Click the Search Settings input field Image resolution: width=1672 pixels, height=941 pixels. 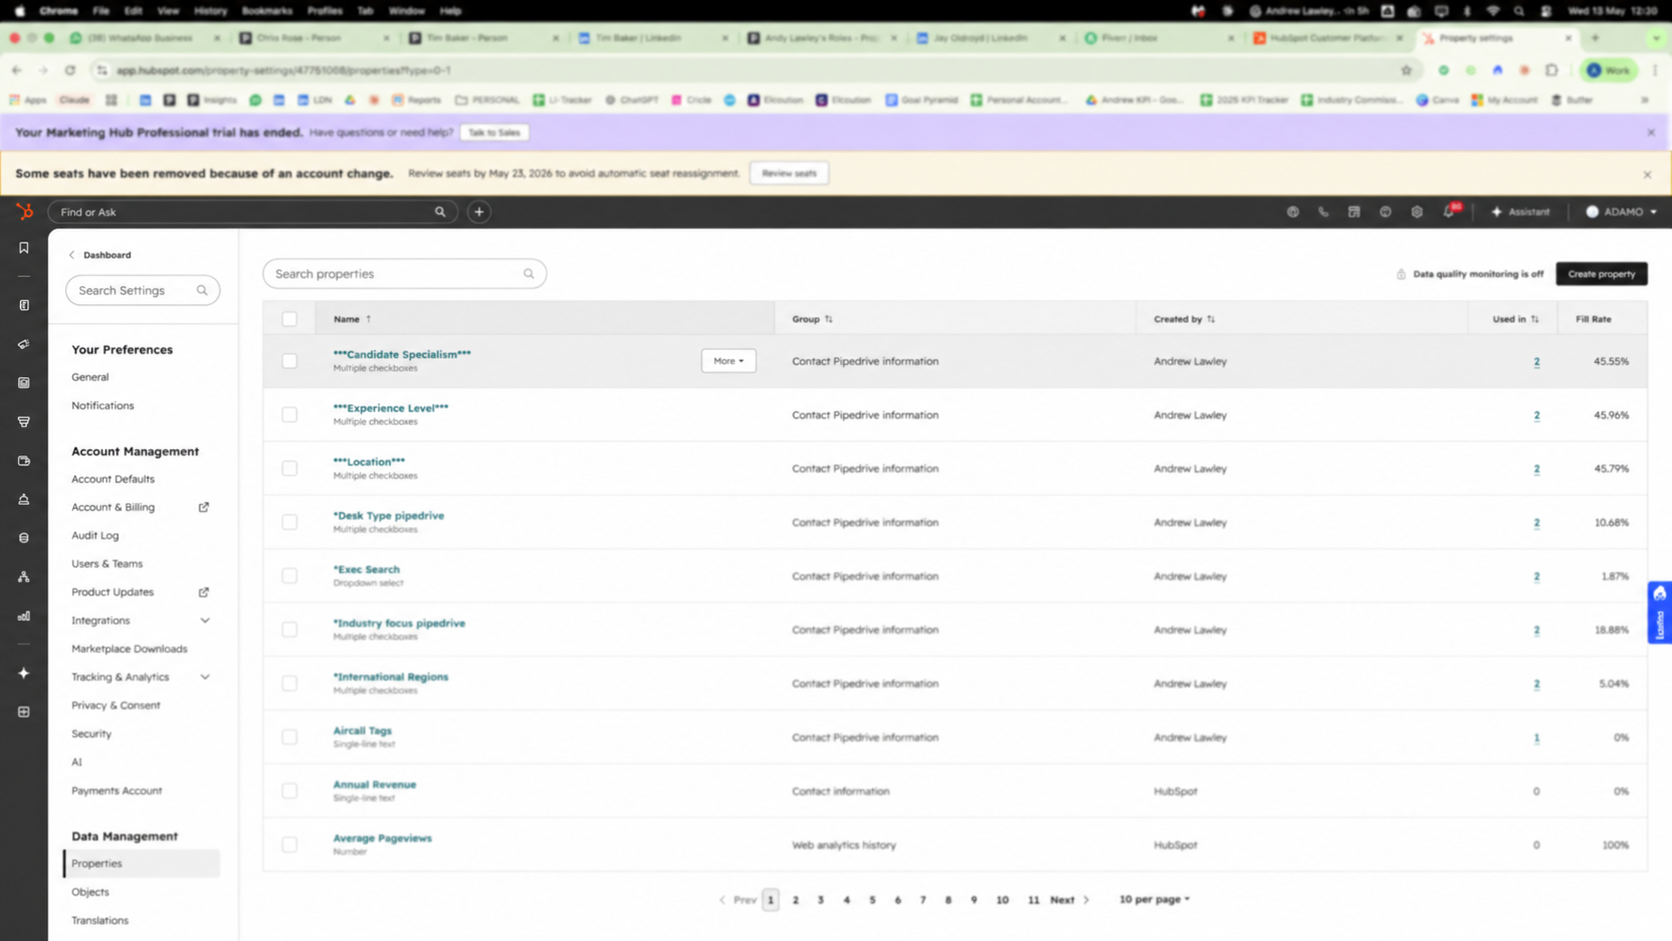tap(142, 291)
